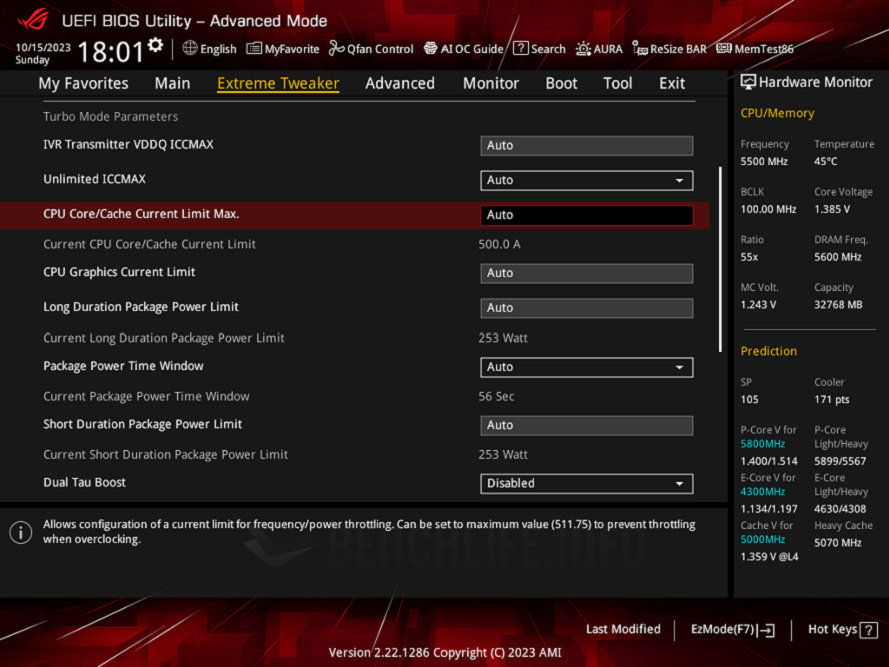Open AURA lighting icon

(x=583, y=49)
